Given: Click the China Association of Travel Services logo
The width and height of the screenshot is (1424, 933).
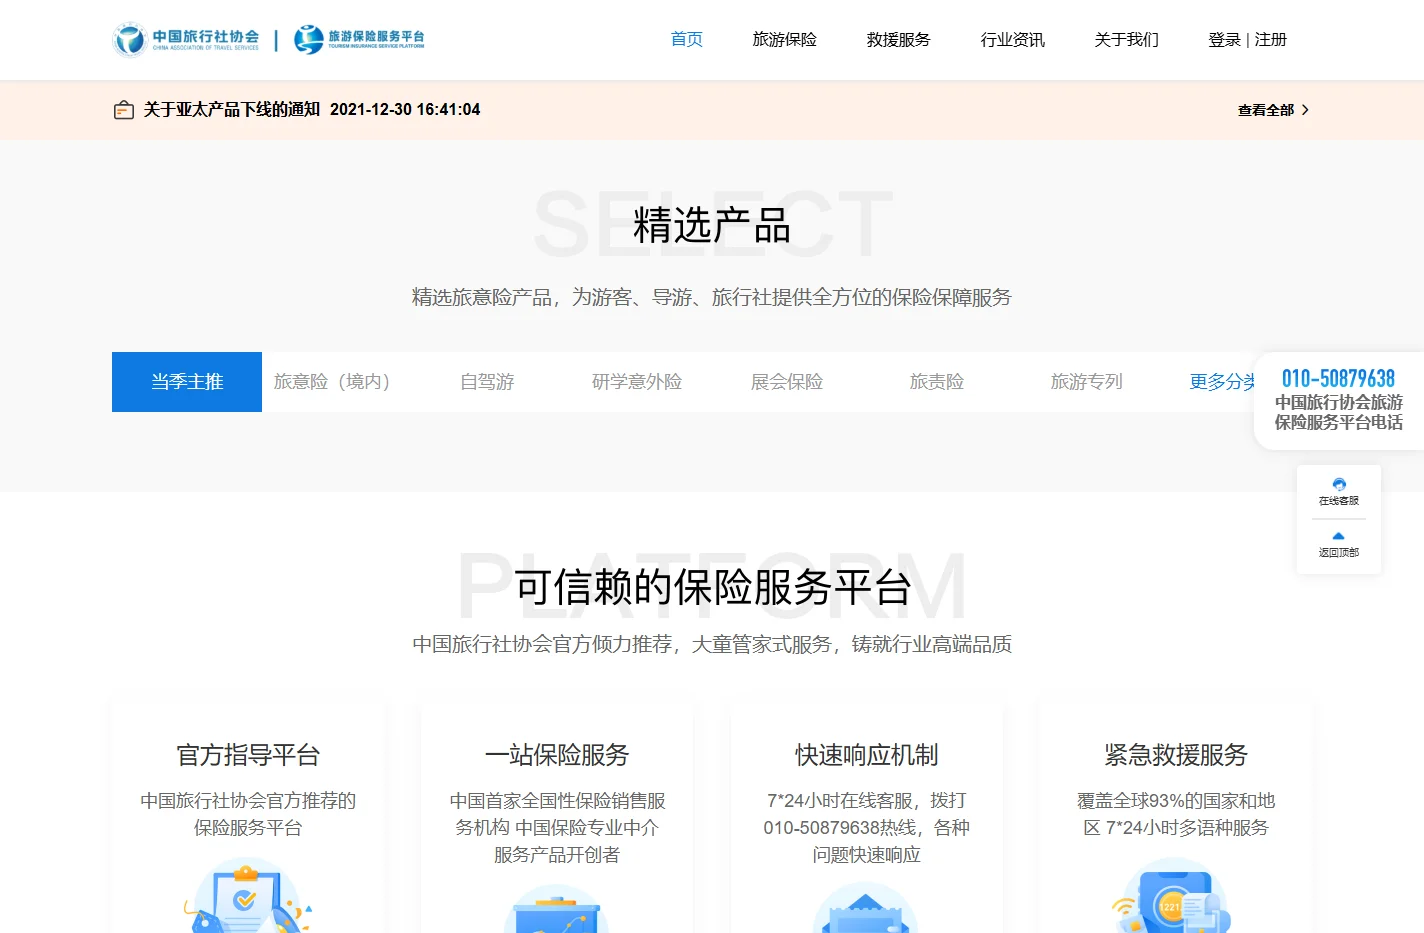Looking at the screenshot, I should 186,40.
